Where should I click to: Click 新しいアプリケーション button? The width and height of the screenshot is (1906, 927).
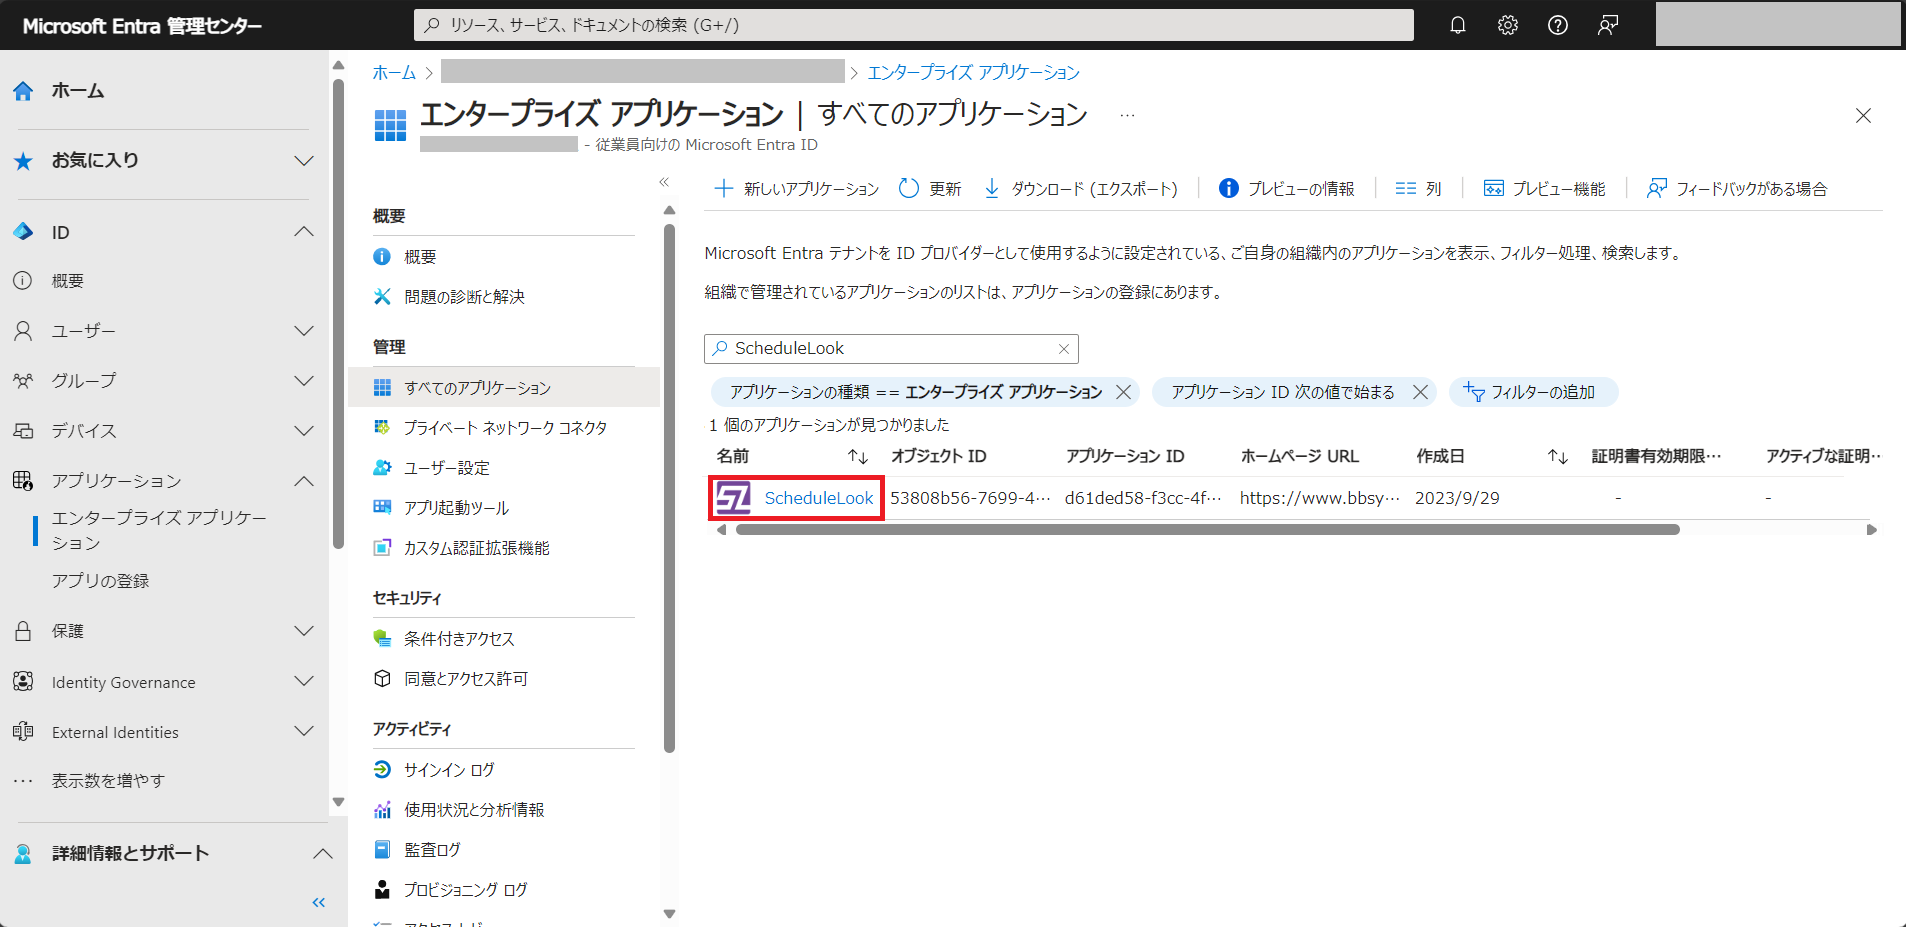(x=797, y=188)
